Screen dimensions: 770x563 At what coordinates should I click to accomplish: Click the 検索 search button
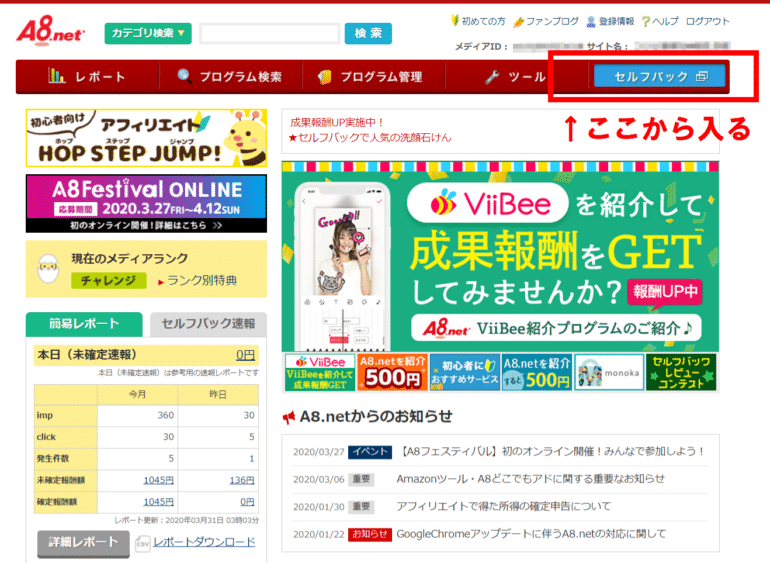tap(368, 33)
